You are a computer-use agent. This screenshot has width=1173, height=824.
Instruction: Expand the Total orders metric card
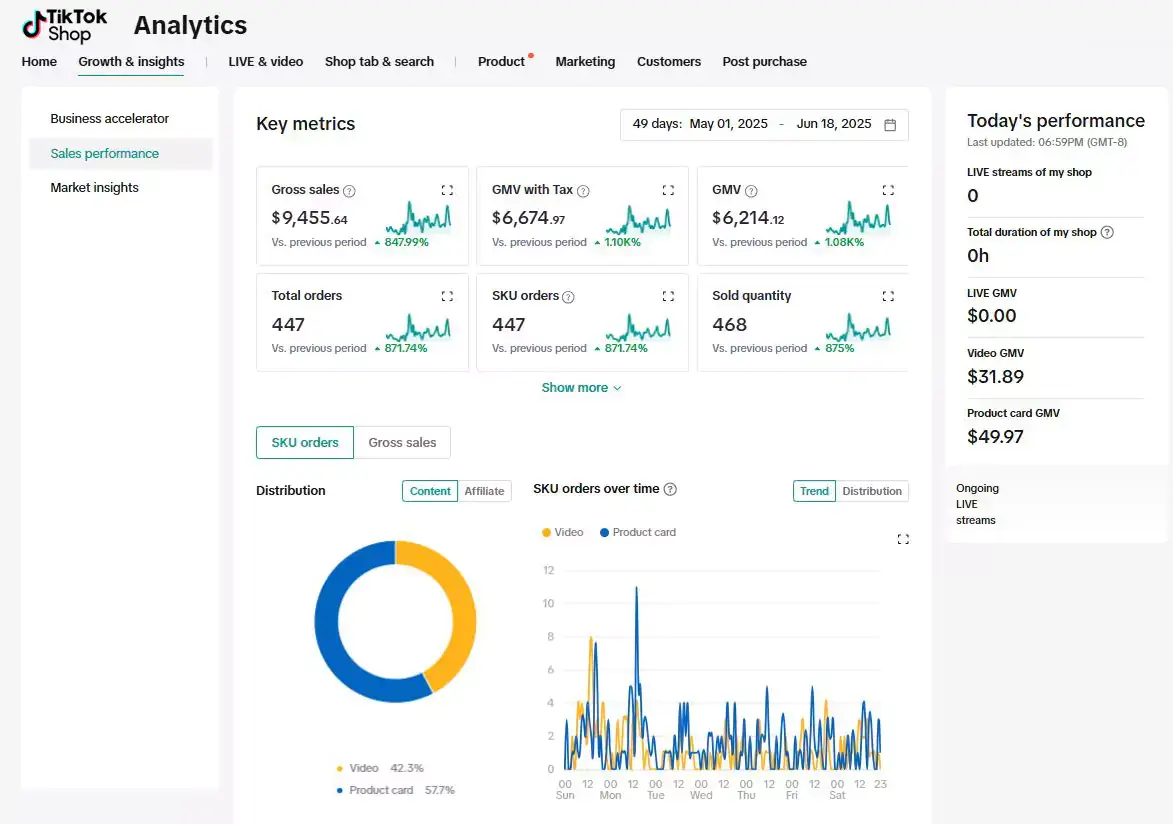tap(447, 296)
